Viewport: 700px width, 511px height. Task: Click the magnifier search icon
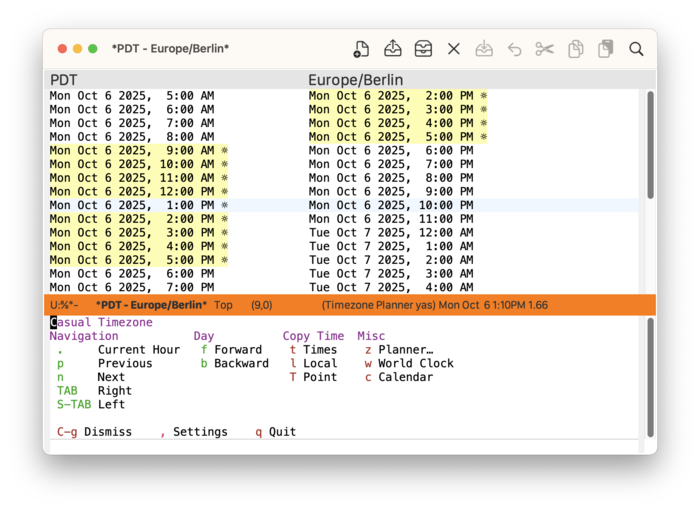[x=636, y=49]
